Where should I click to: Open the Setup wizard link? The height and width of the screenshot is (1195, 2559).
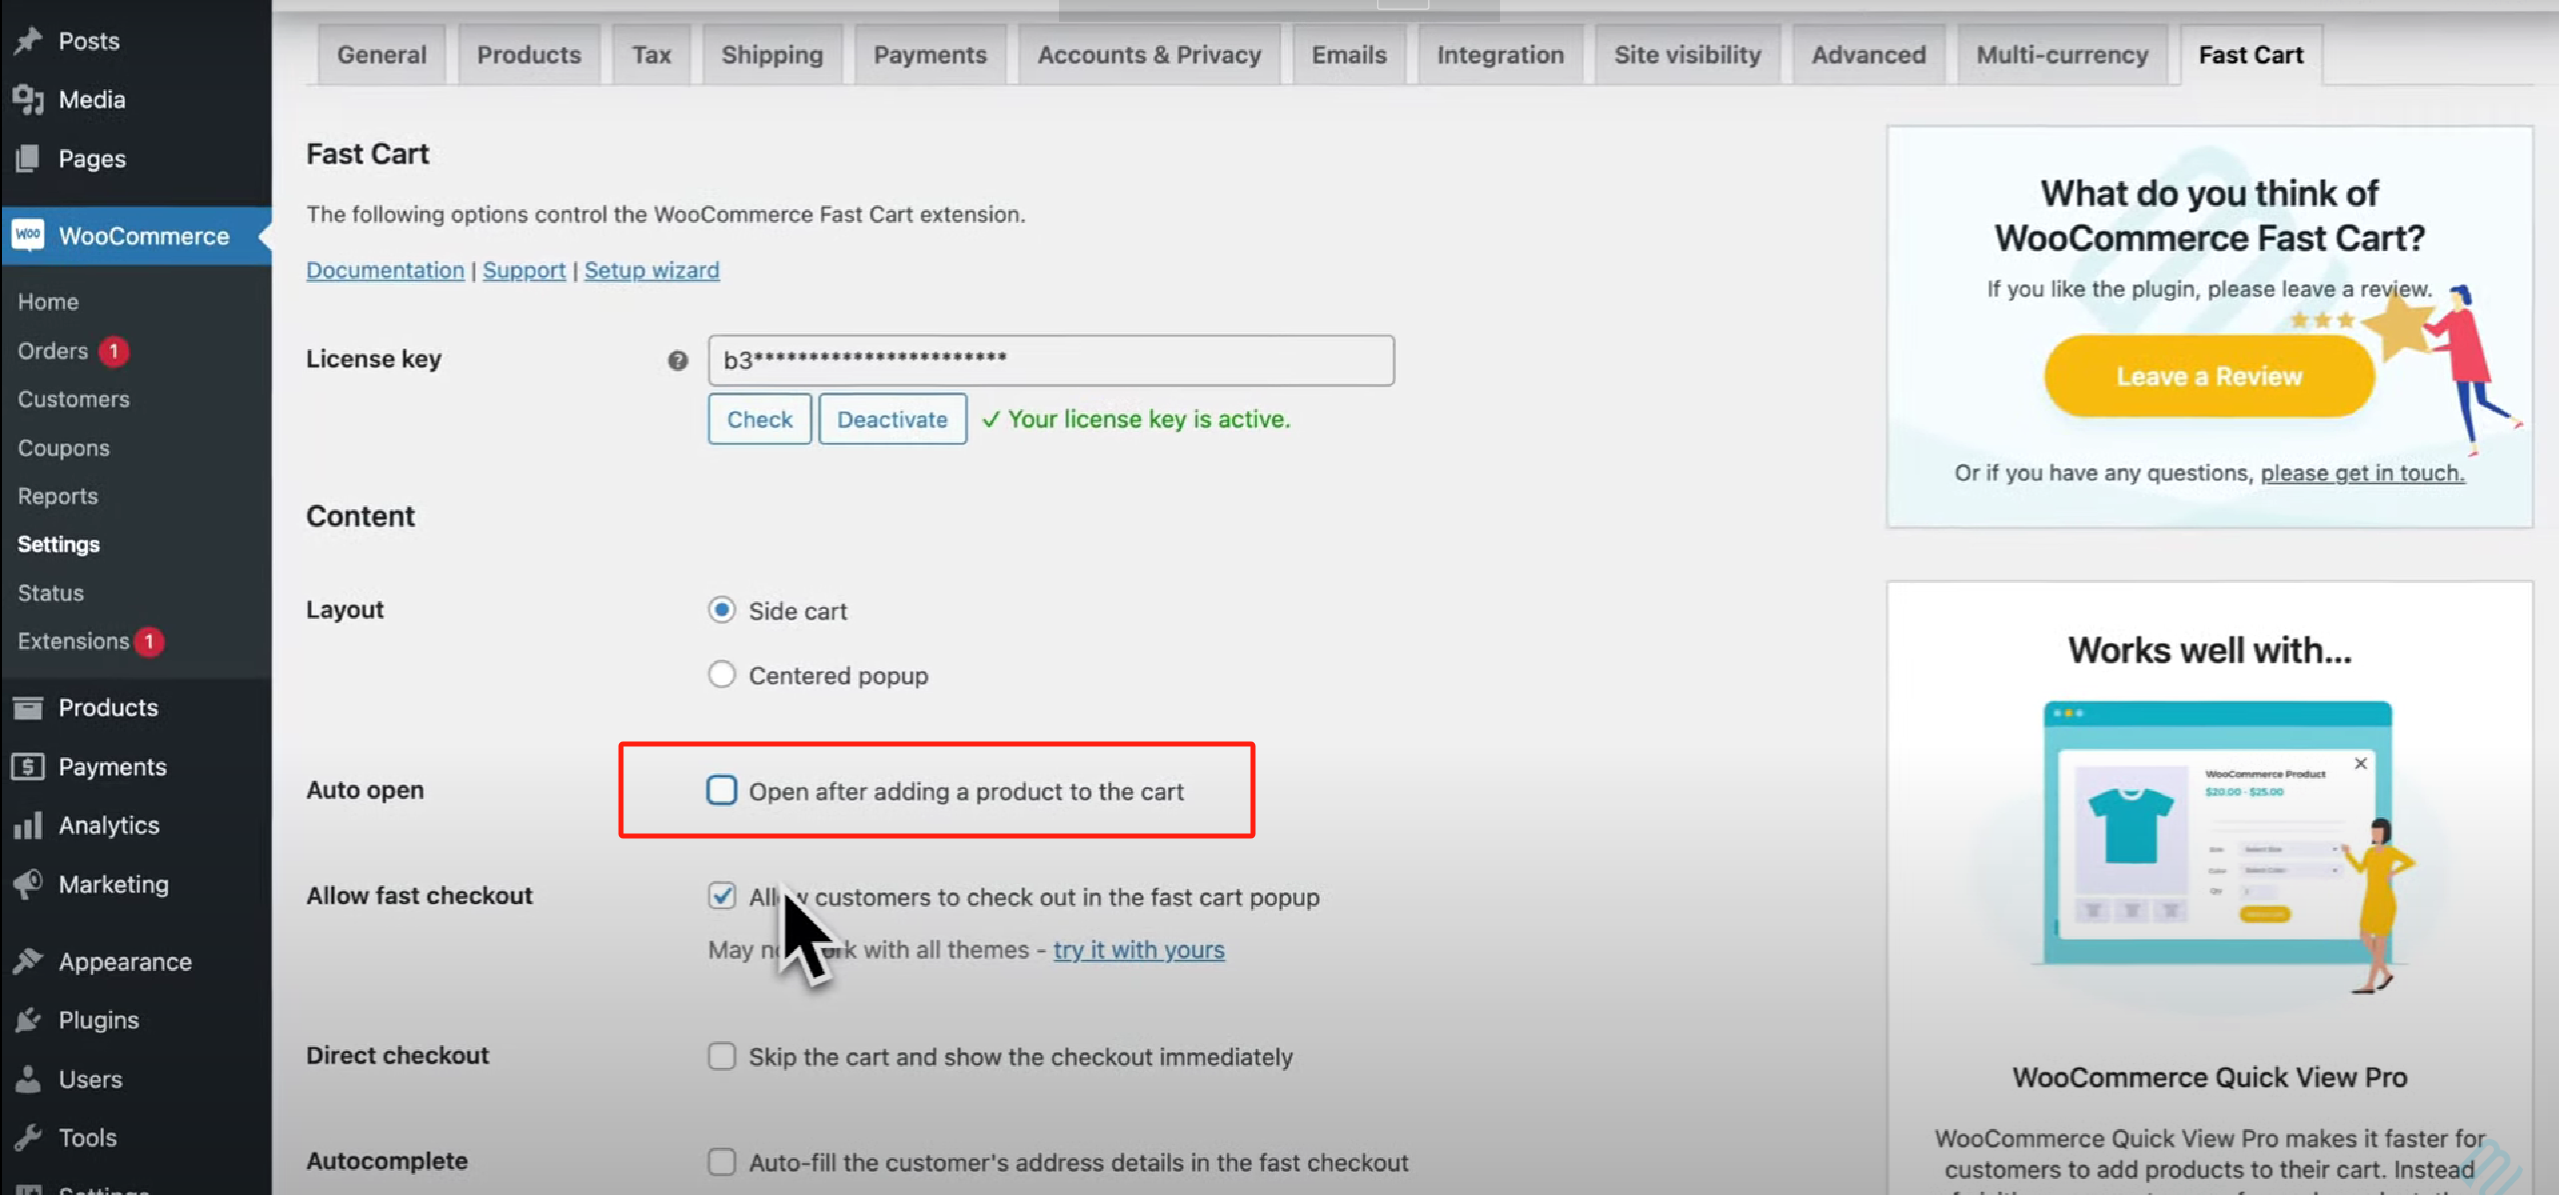point(651,270)
